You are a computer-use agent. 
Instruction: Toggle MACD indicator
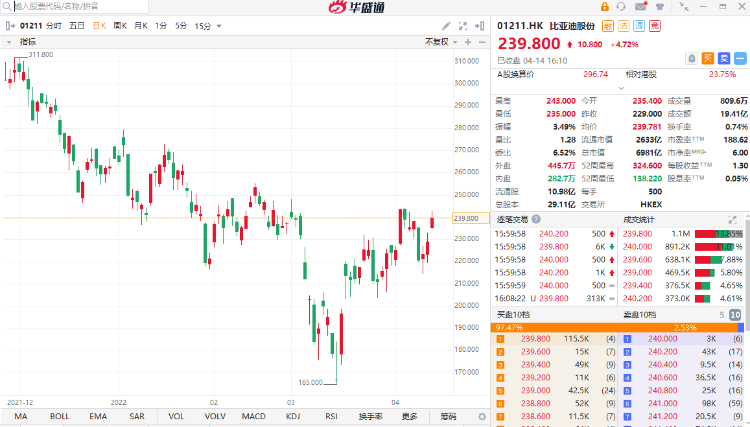254,416
